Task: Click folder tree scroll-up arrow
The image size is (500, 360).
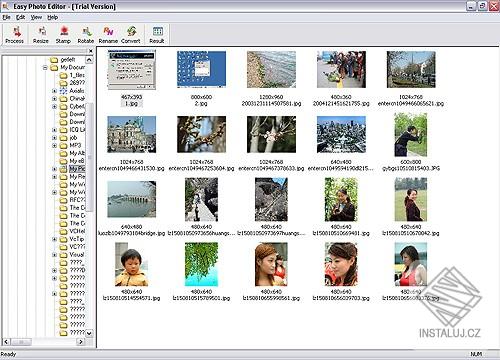Action: point(89,60)
